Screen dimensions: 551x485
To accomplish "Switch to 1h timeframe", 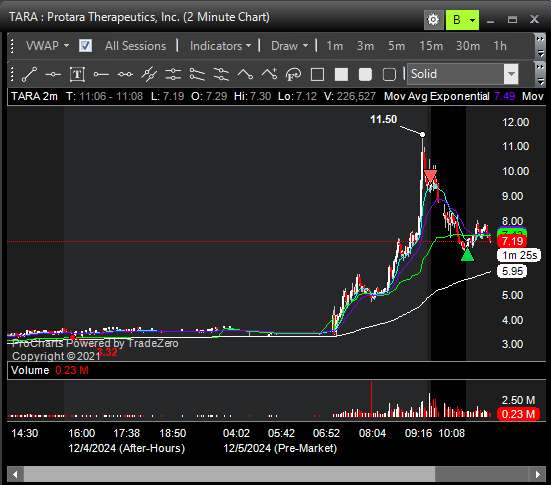I will click(500, 46).
